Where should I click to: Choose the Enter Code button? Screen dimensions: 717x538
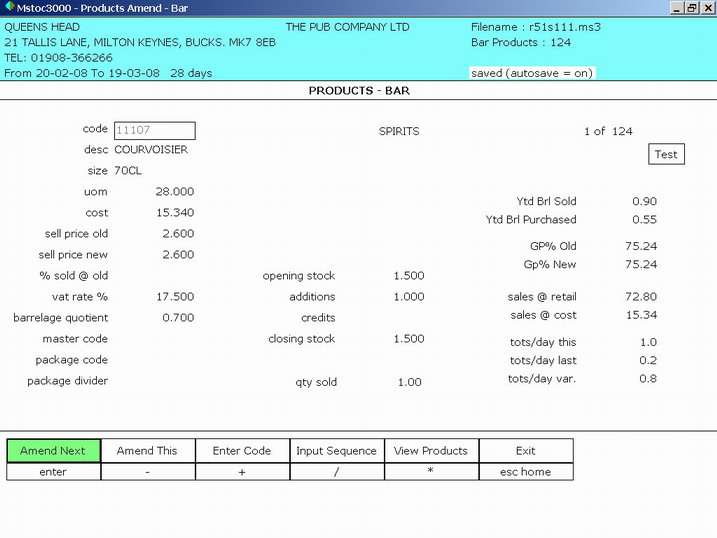pos(242,451)
